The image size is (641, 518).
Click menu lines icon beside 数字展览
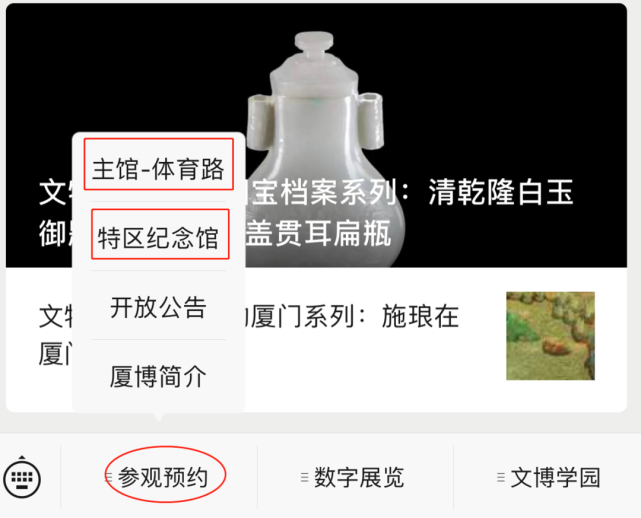304,477
